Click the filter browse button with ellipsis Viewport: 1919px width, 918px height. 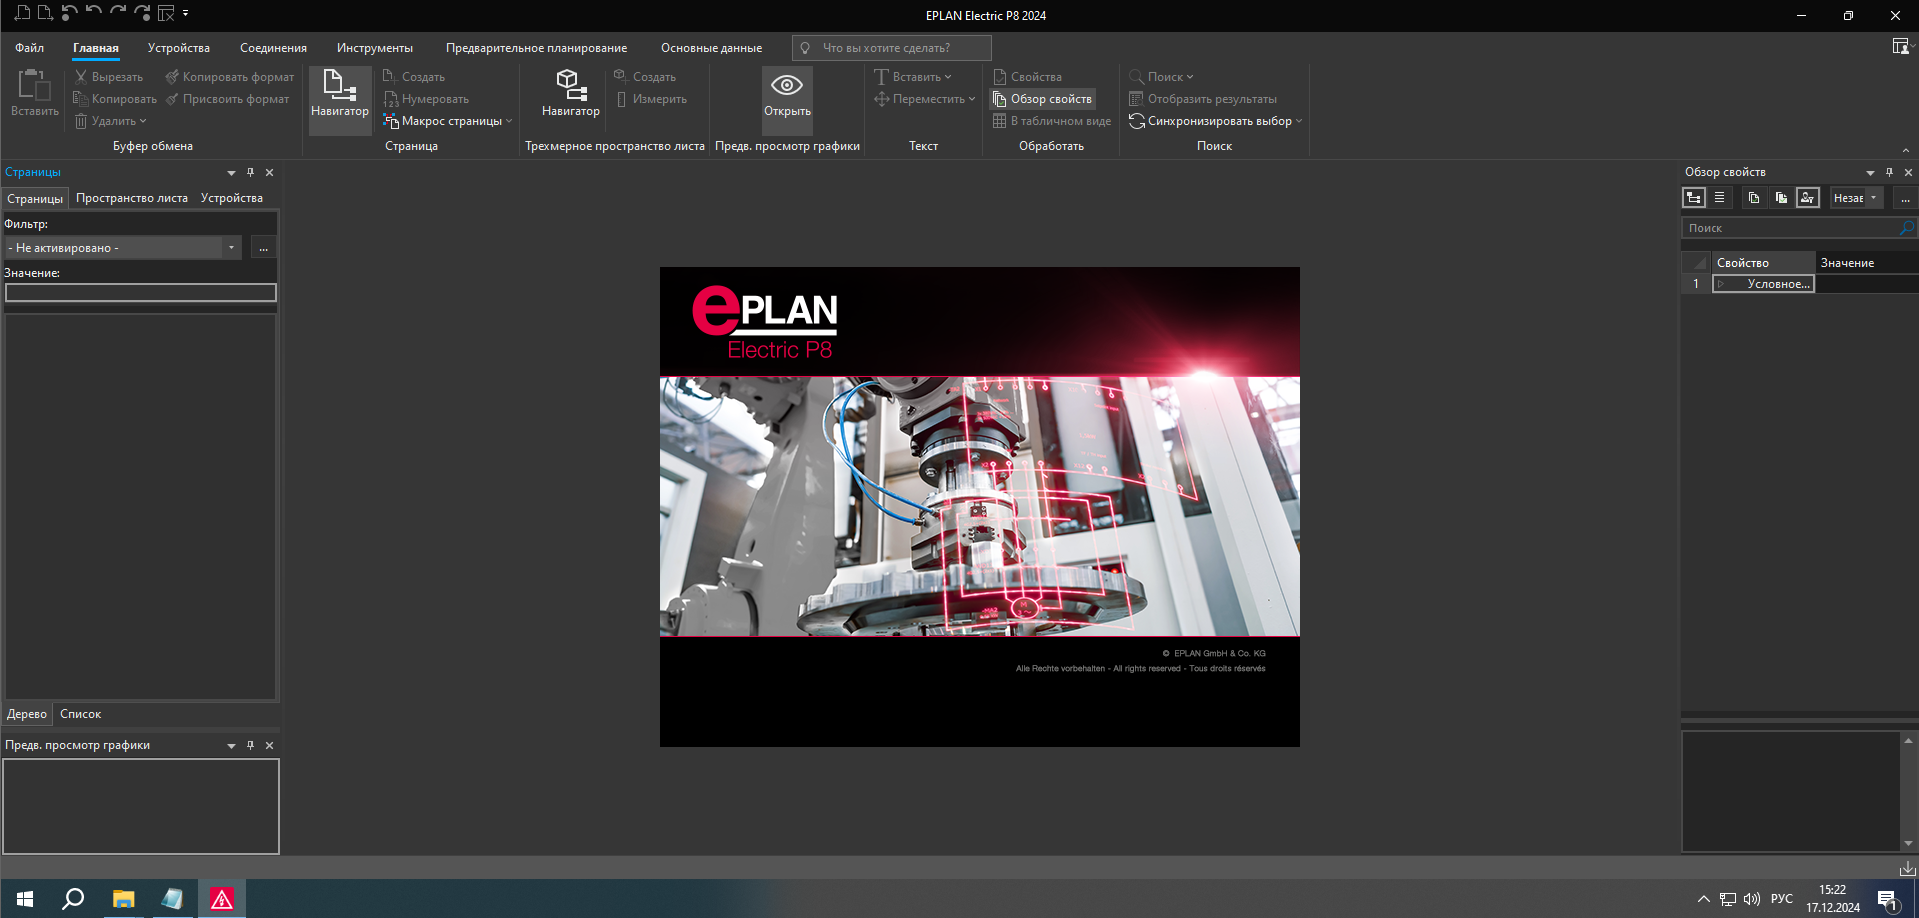[262, 247]
